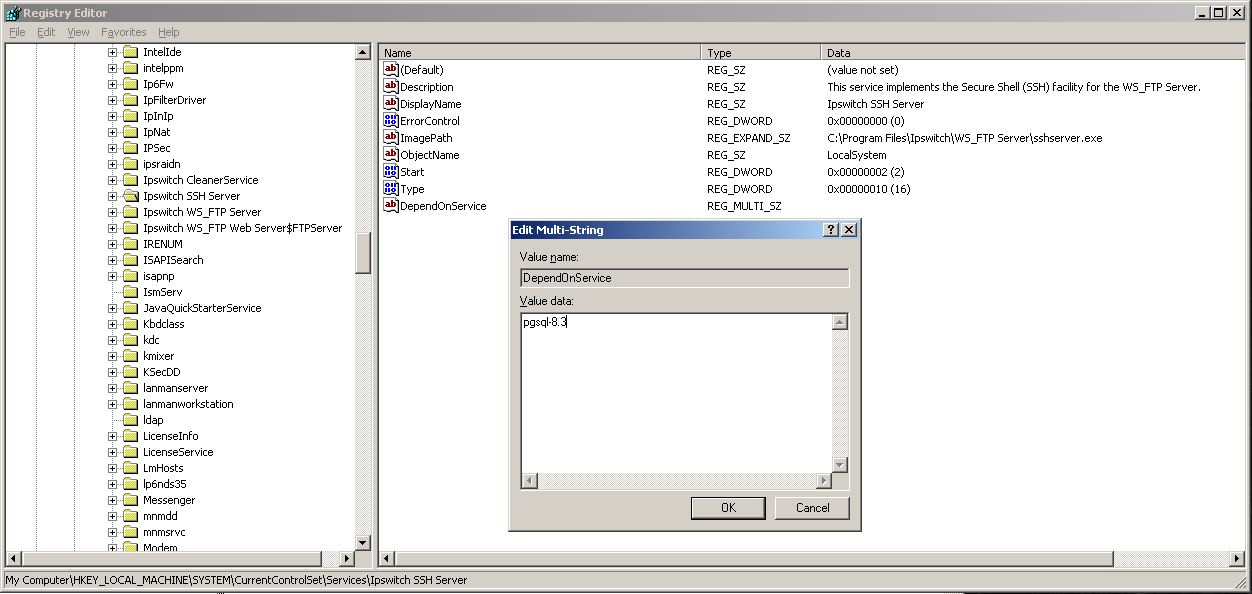1252x594 pixels.
Task: Click the sshserver.exe ImagePath data cell
Action: click(x=965, y=138)
